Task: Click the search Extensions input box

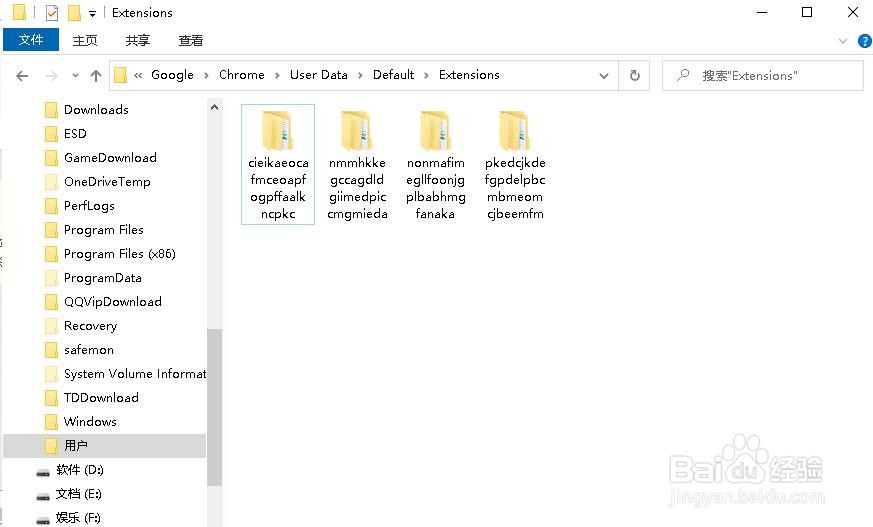Action: click(x=763, y=76)
